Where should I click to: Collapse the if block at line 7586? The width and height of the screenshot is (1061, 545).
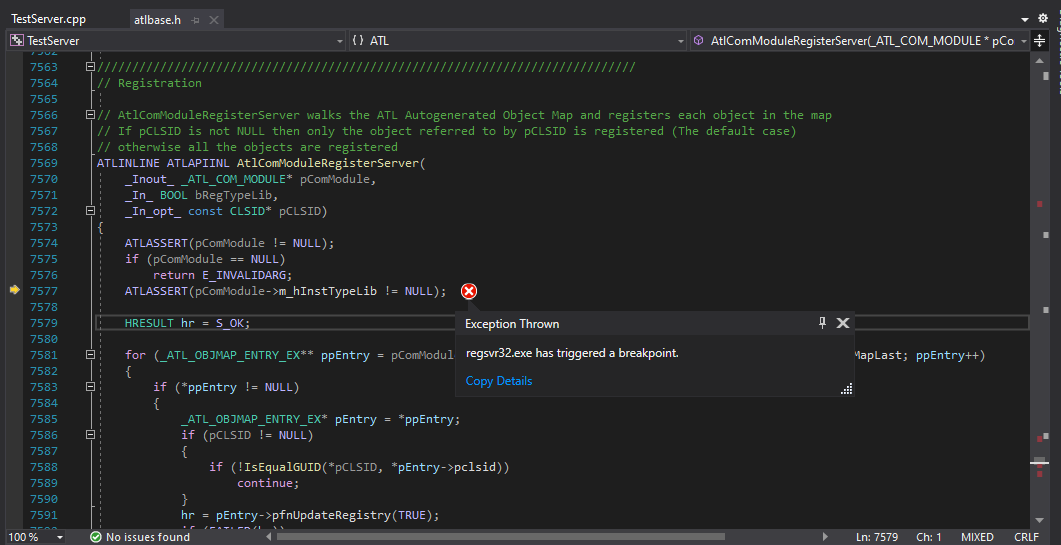tap(89, 435)
